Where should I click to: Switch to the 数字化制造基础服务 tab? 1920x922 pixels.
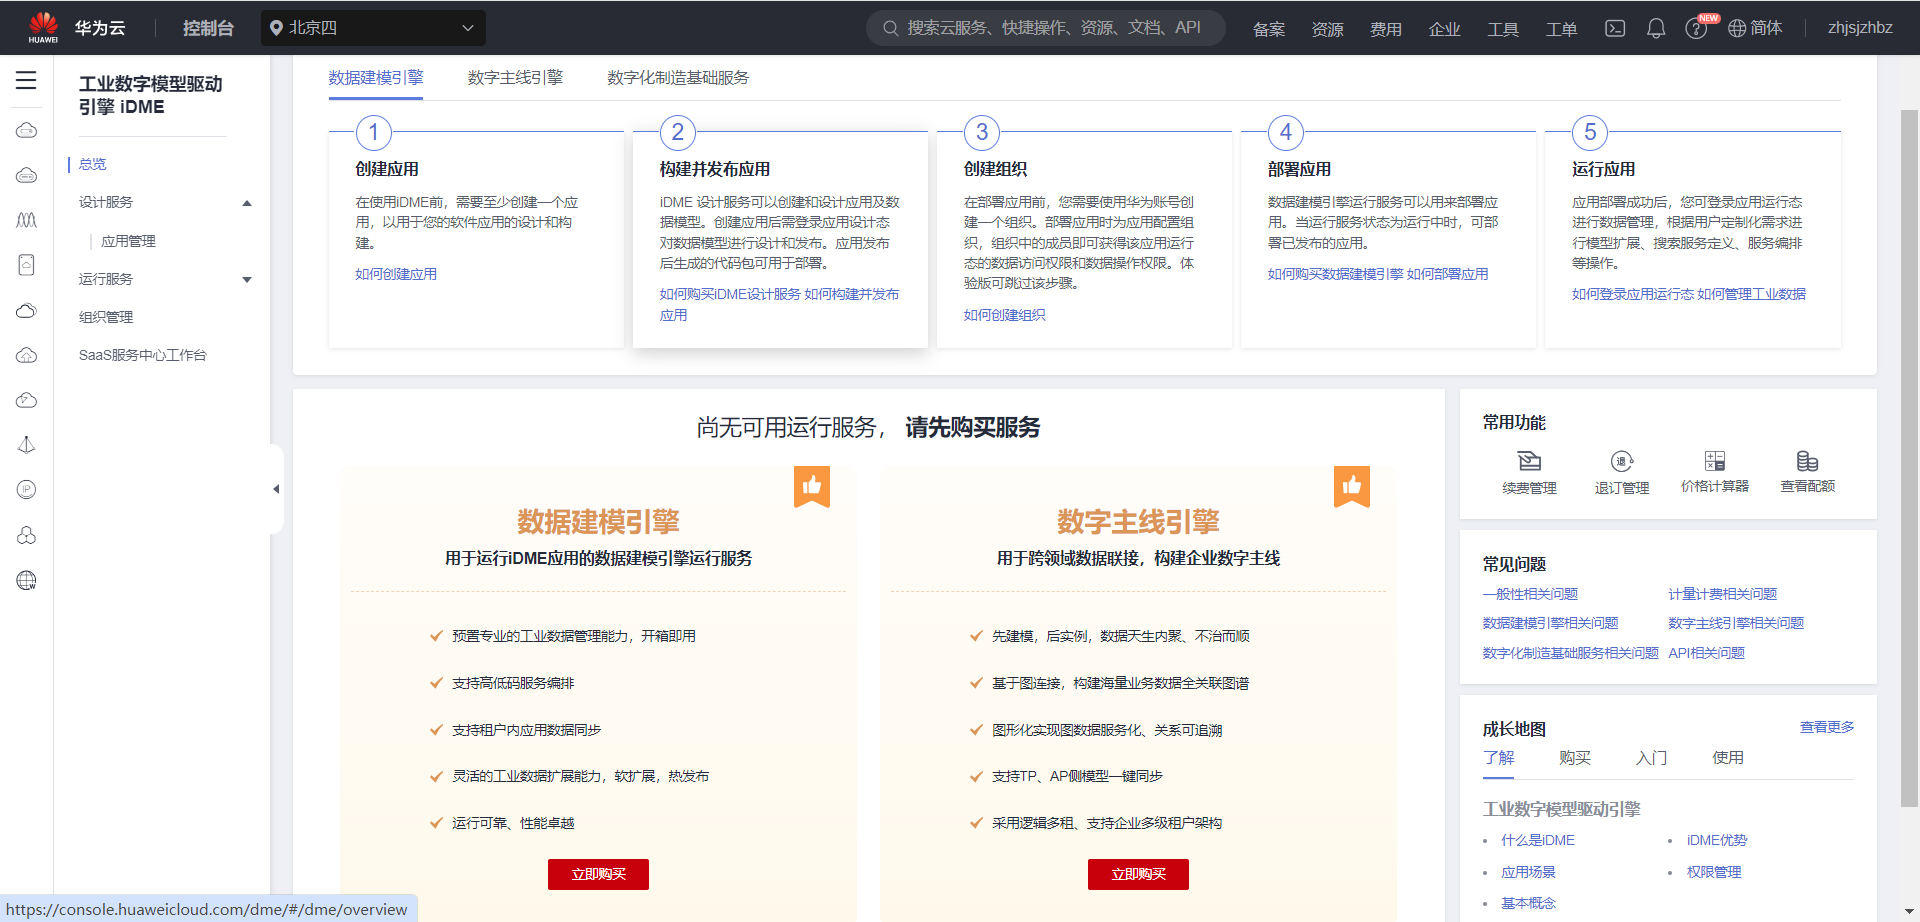click(678, 78)
